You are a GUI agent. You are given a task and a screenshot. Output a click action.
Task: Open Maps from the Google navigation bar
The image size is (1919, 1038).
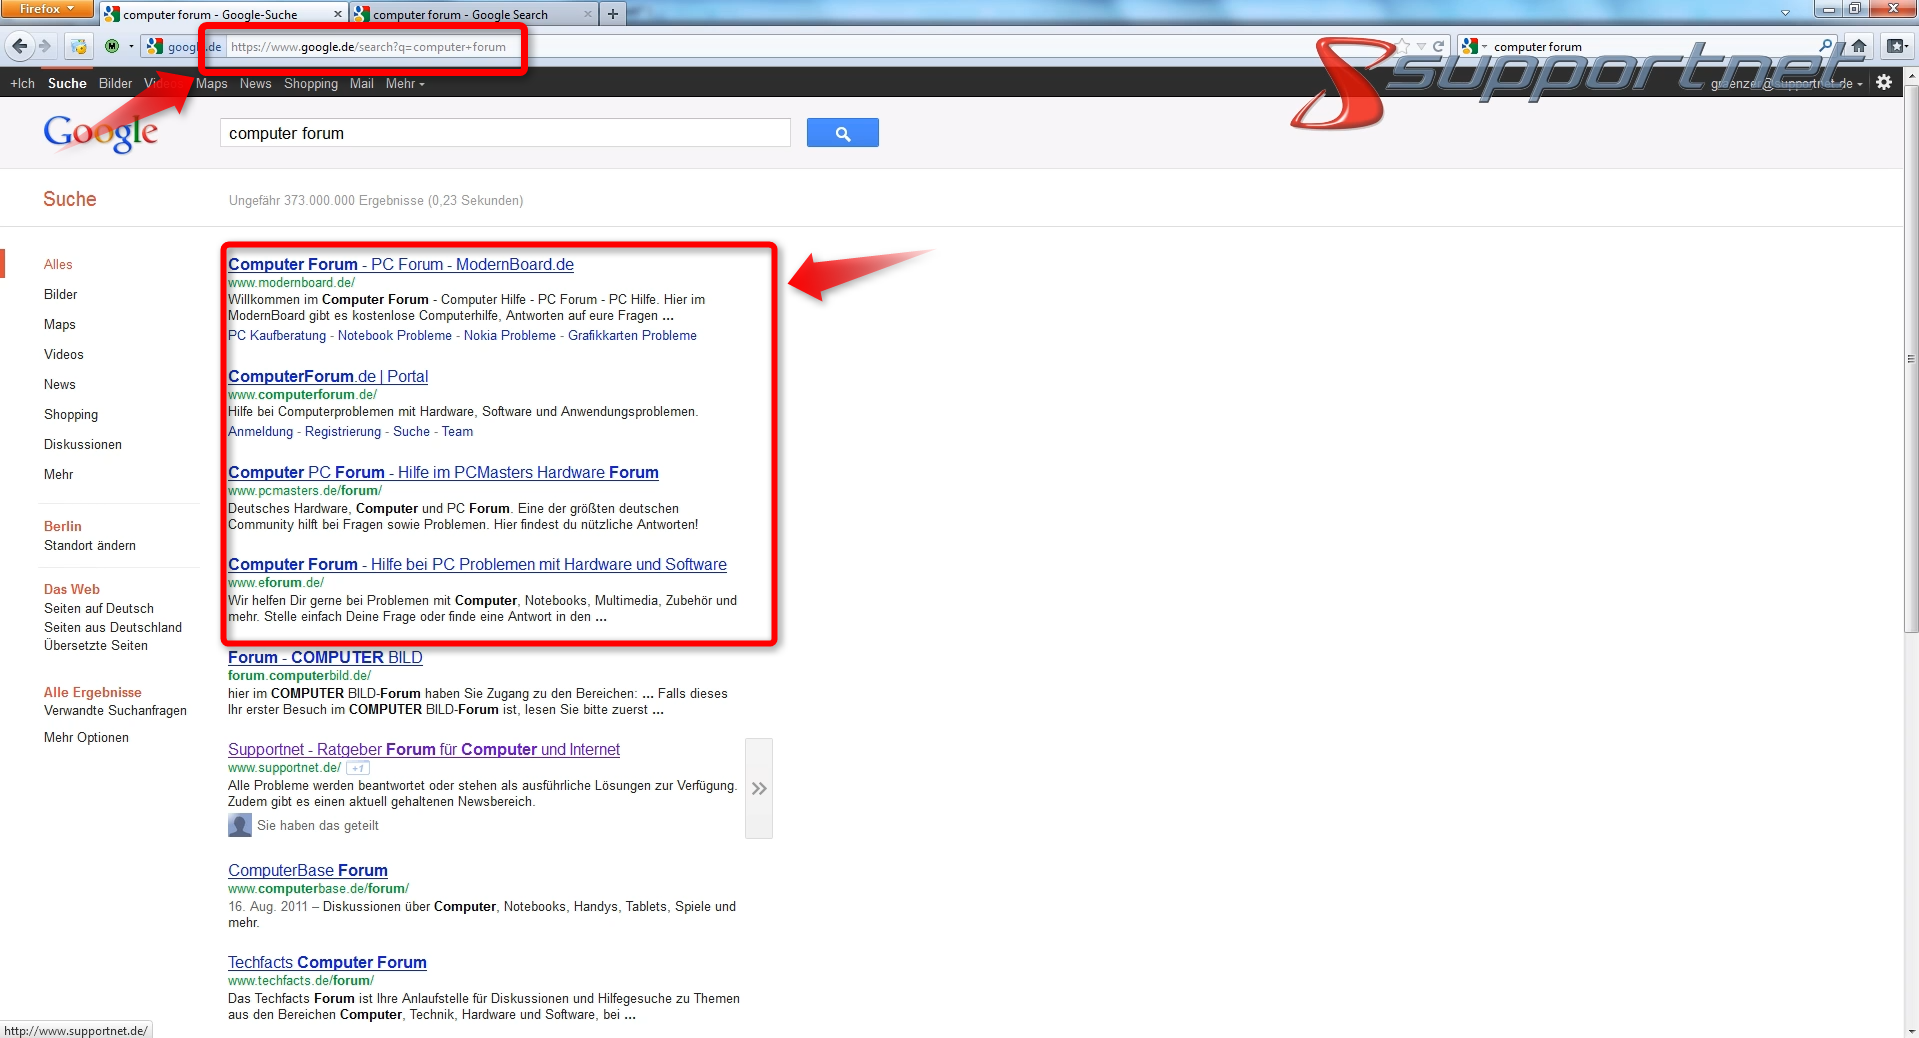211,83
